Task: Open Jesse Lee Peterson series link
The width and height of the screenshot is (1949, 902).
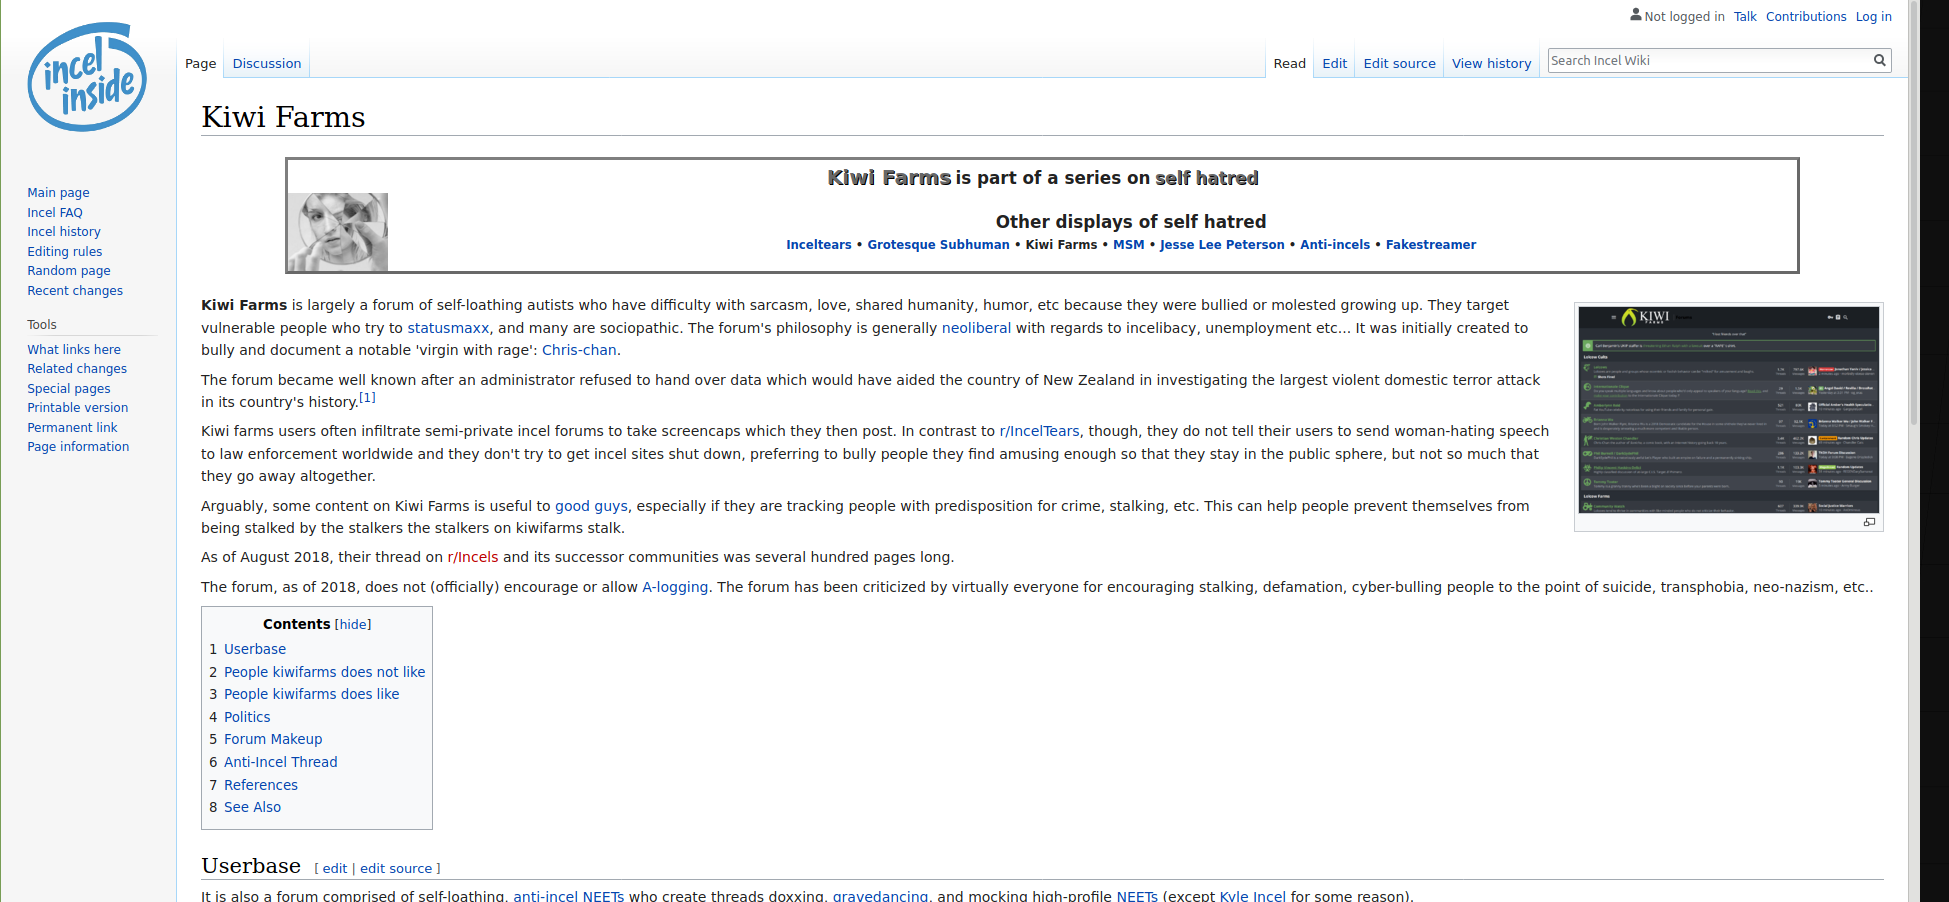Action: pyautogui.click(x=1222, y=245)
